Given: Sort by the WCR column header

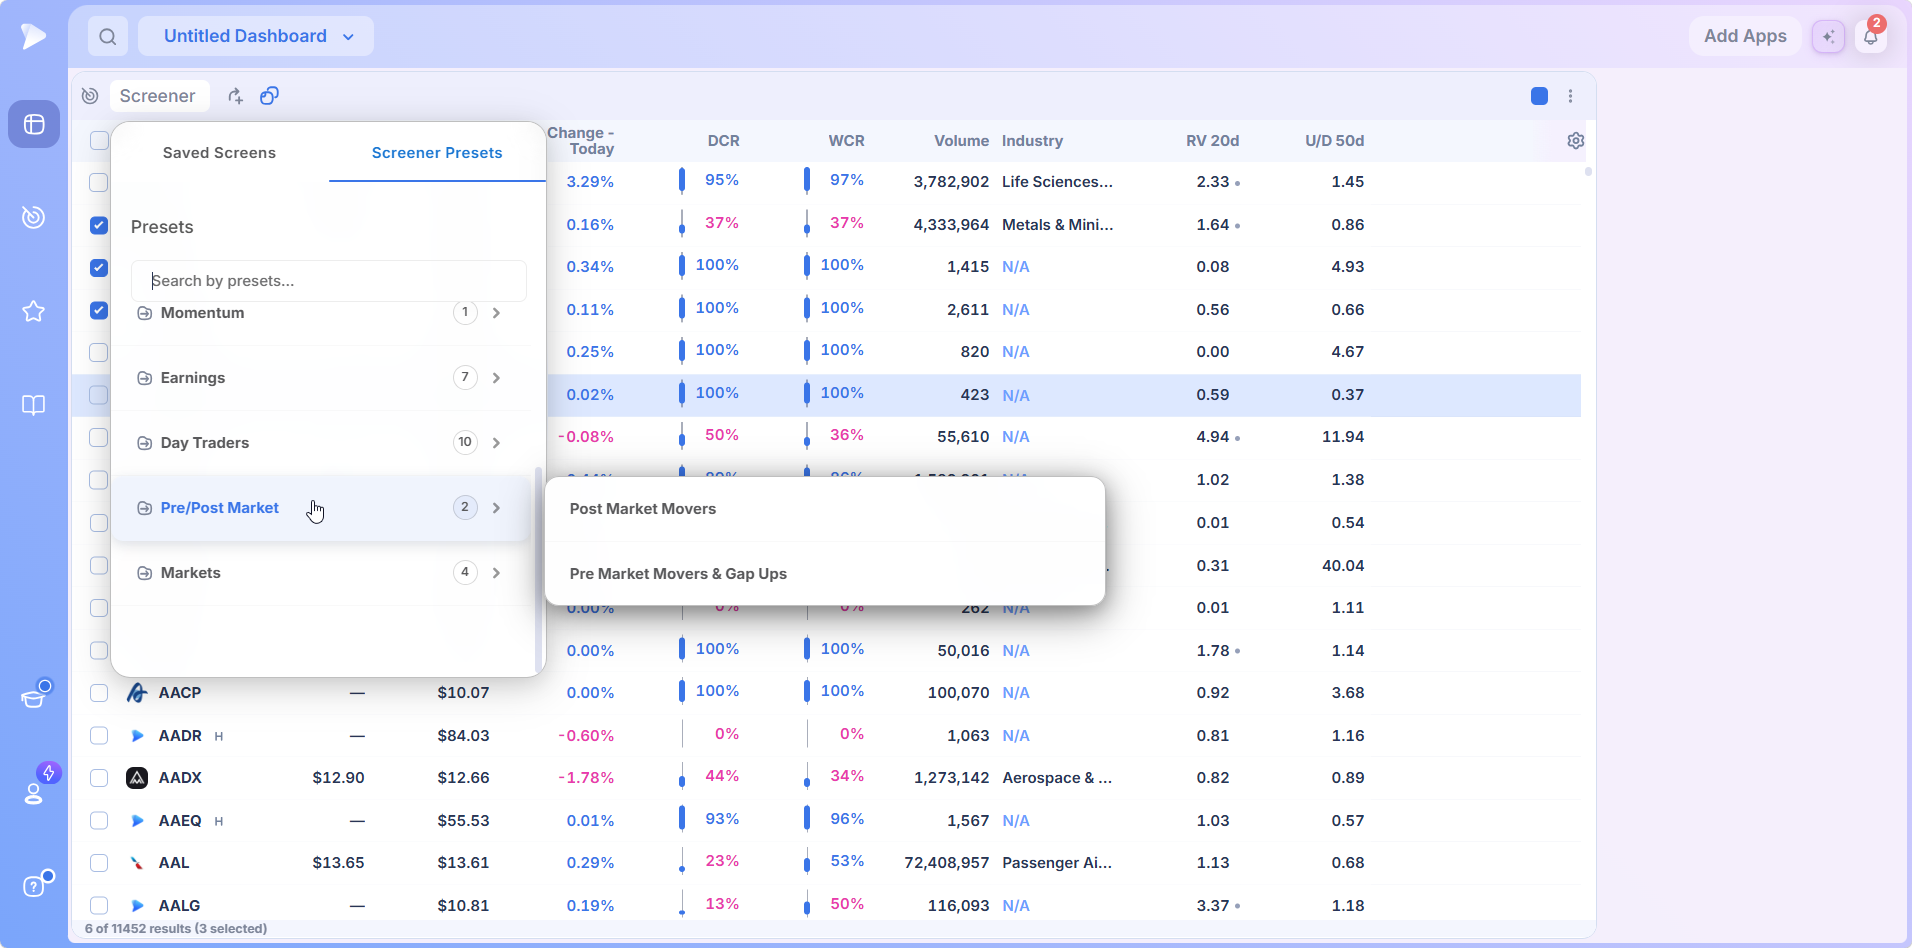Looking at the screenshot, I should [846, 141].
